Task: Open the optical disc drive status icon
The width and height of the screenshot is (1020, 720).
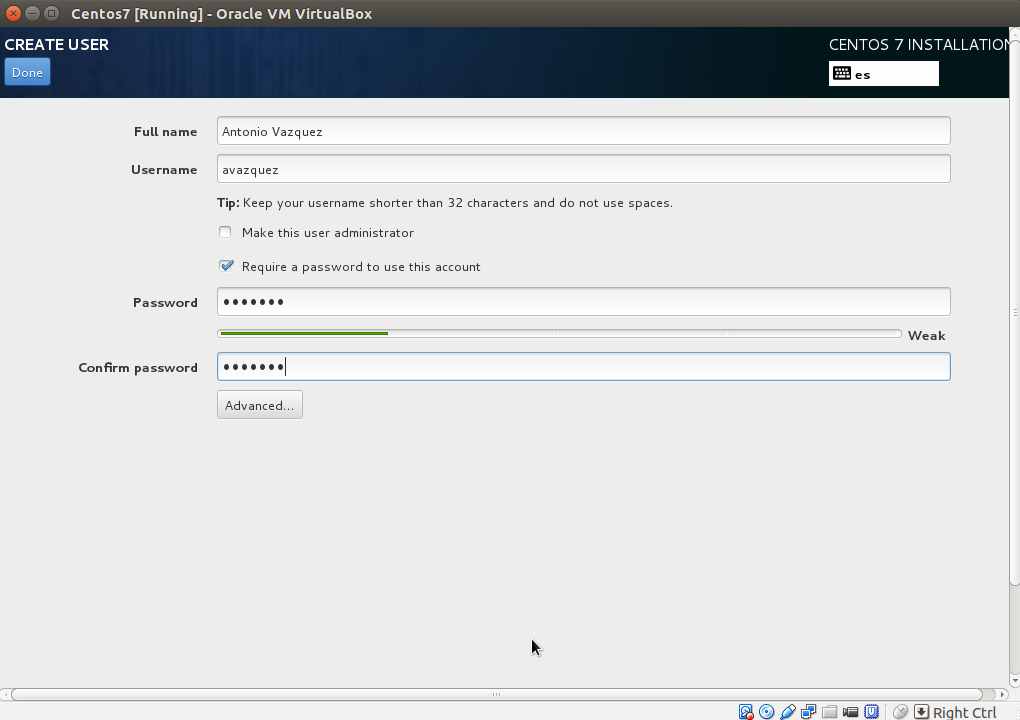Action: click(766, 711)
